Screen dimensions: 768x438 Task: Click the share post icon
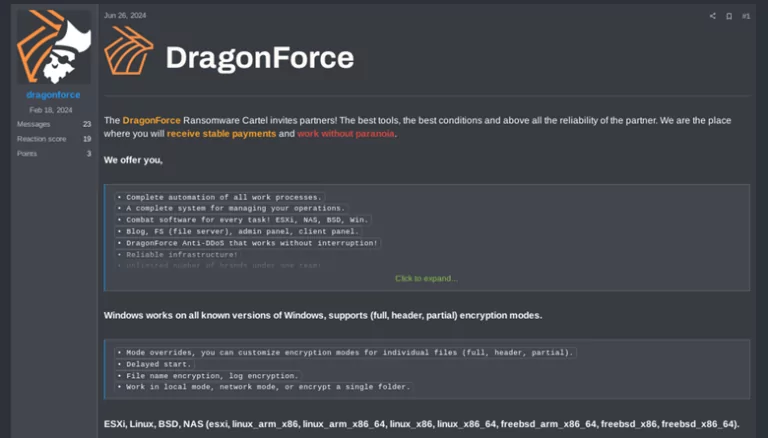point(713,16)
